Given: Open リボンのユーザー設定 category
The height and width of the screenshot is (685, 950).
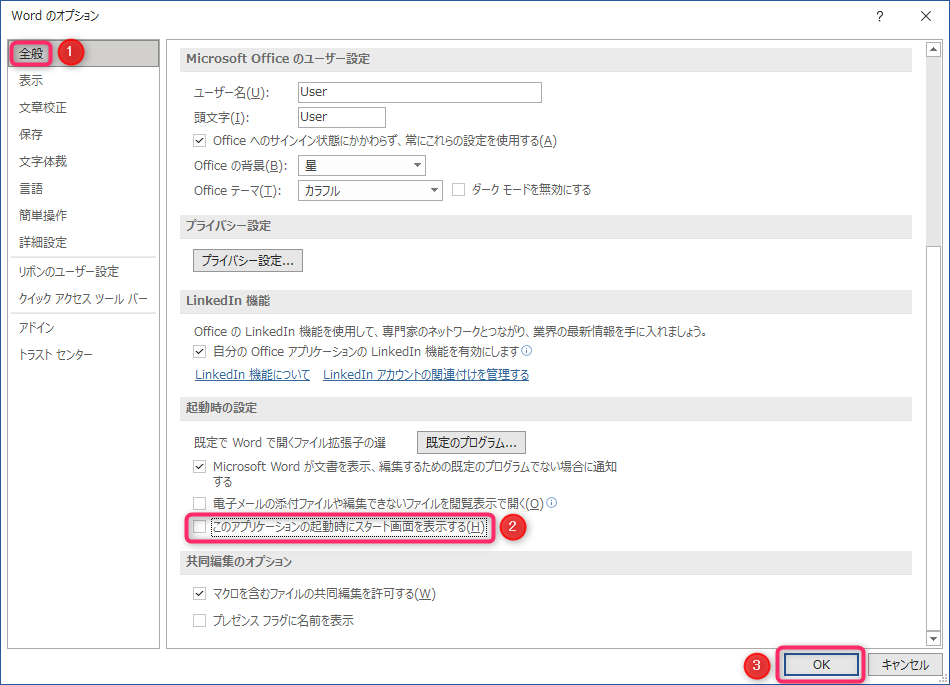Looking at the screenshot, I should (x=84, y=271).
